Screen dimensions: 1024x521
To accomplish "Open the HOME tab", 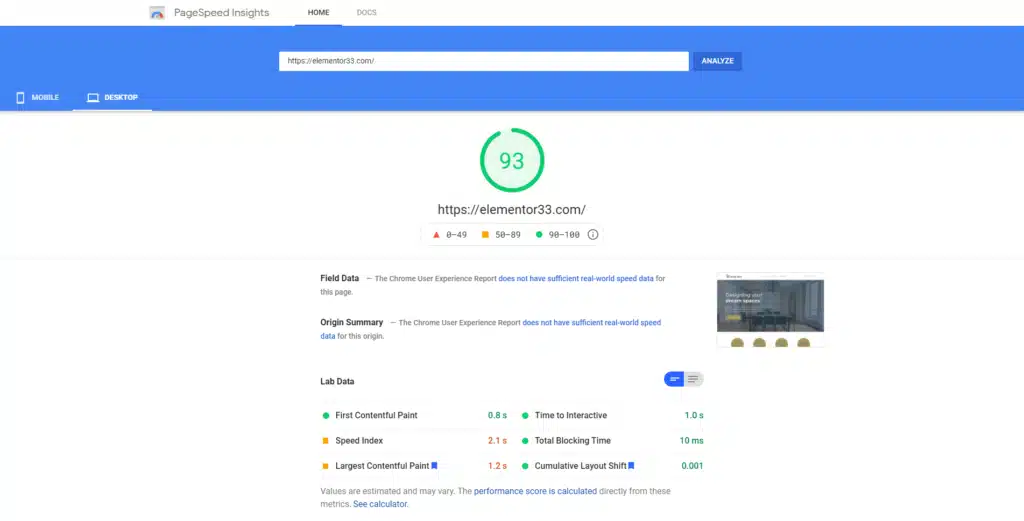I will click(319, 12).
